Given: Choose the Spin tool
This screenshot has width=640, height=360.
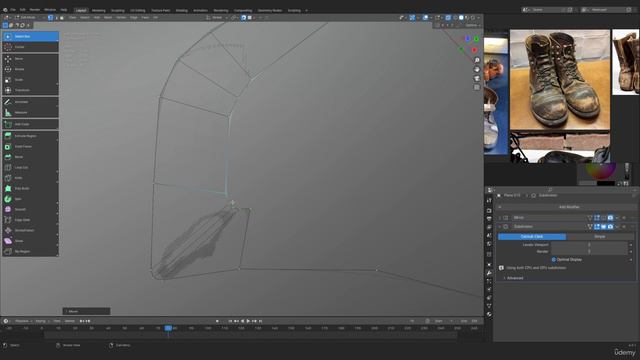Looking at the screenshot, I should tap(30, 199).
